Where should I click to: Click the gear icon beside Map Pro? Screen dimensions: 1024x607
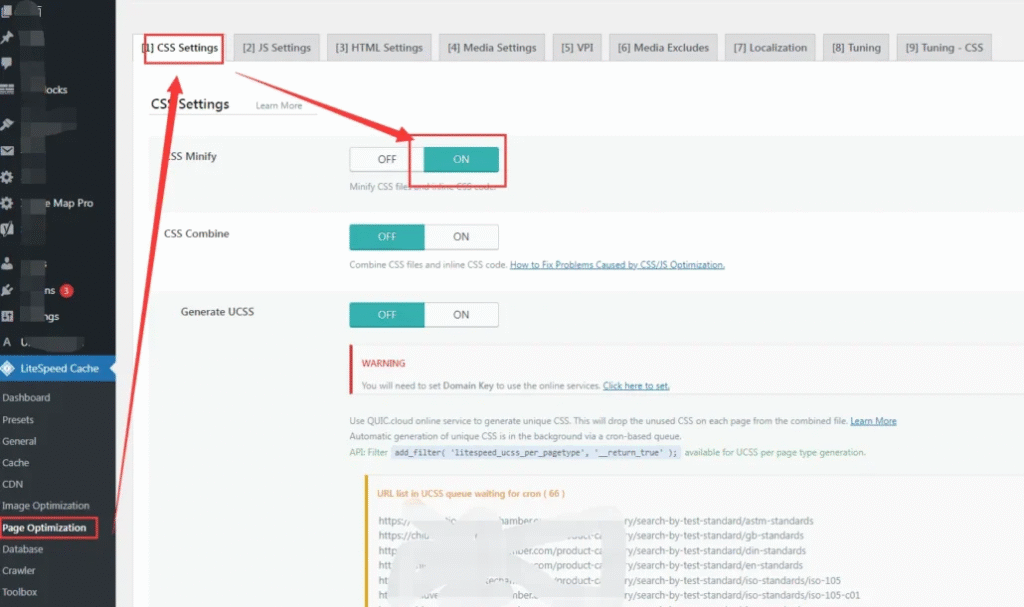point(7,203)
